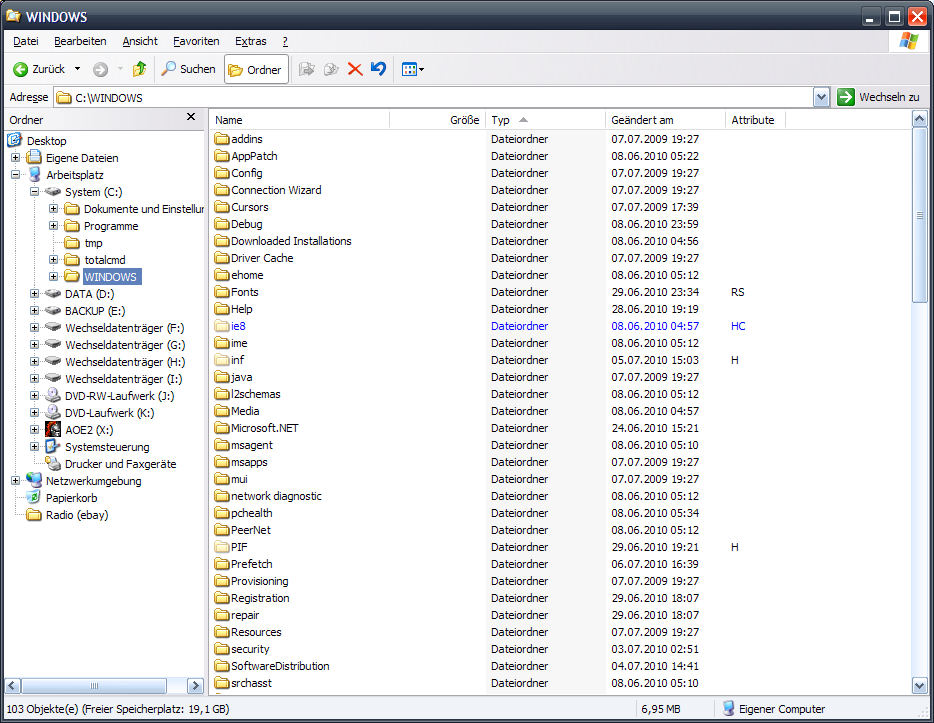The height and width of the screenshot is (723, 934).
Task: Expand the WINDOWS tree node
Action: pos(54,276)
